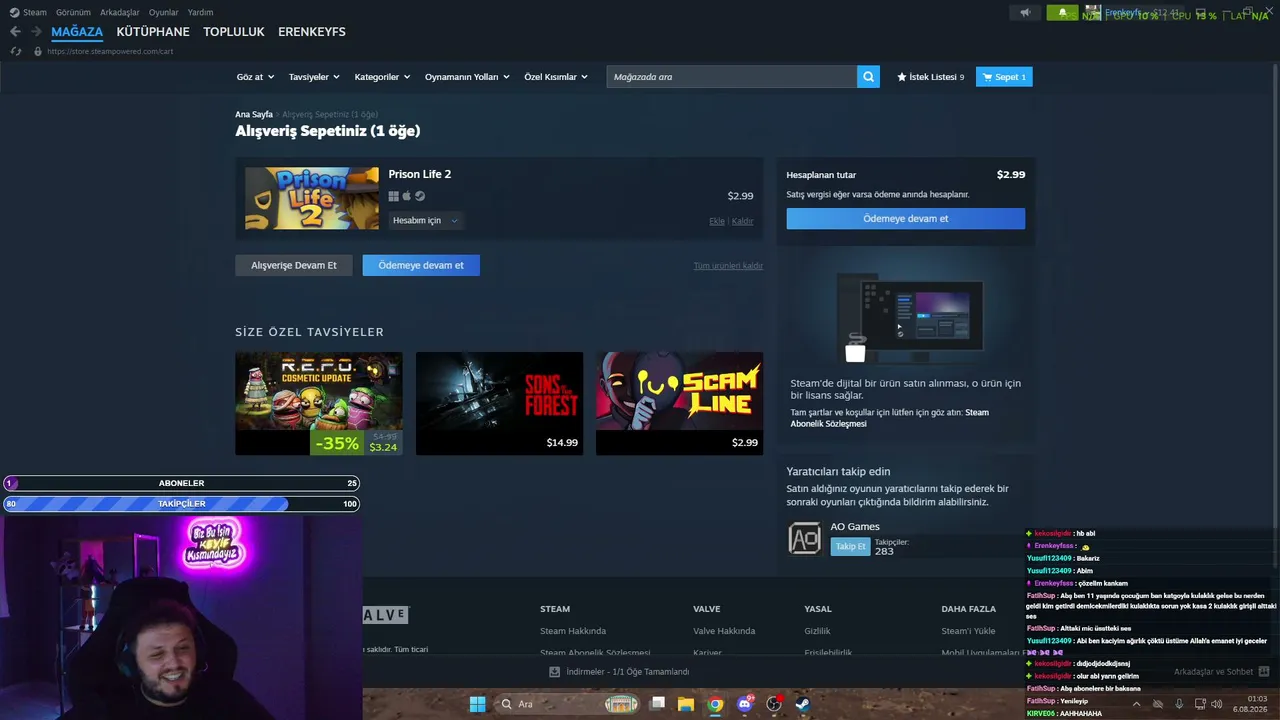
Task: Click the Tüm ürünleri kaldır link
Action: pyautogui.click(x=728, y=266)
